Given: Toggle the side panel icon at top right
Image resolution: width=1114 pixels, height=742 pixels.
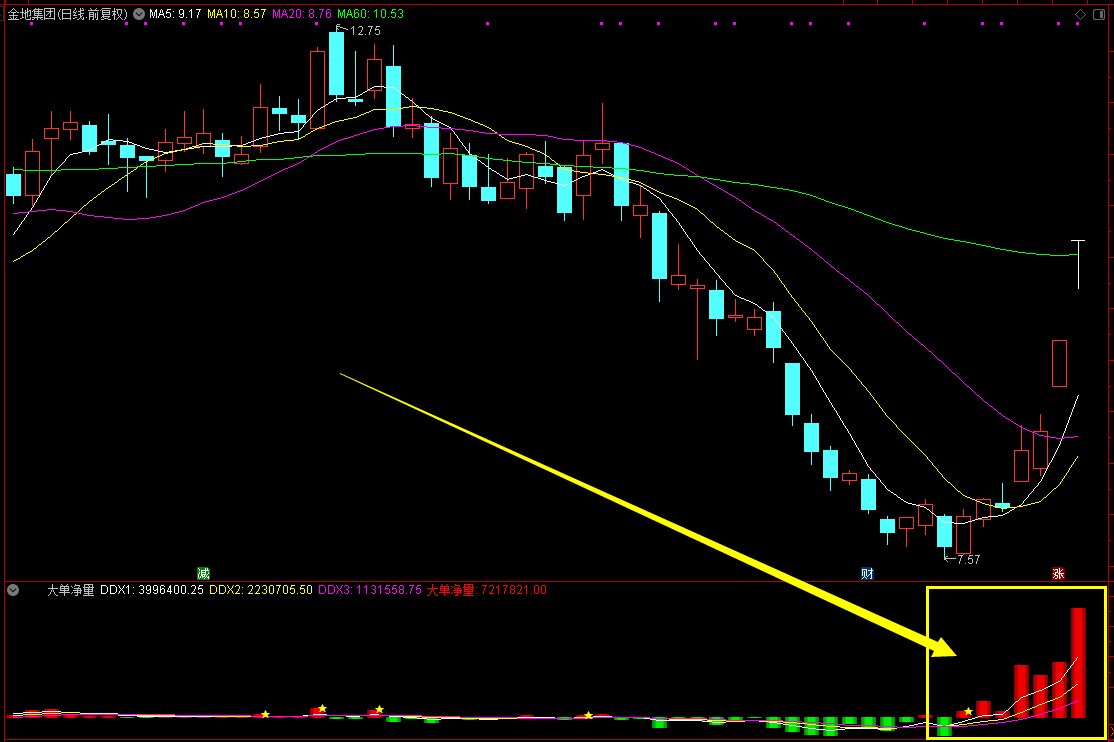Looking at the screenshot, I should (x=1098, y=14).
